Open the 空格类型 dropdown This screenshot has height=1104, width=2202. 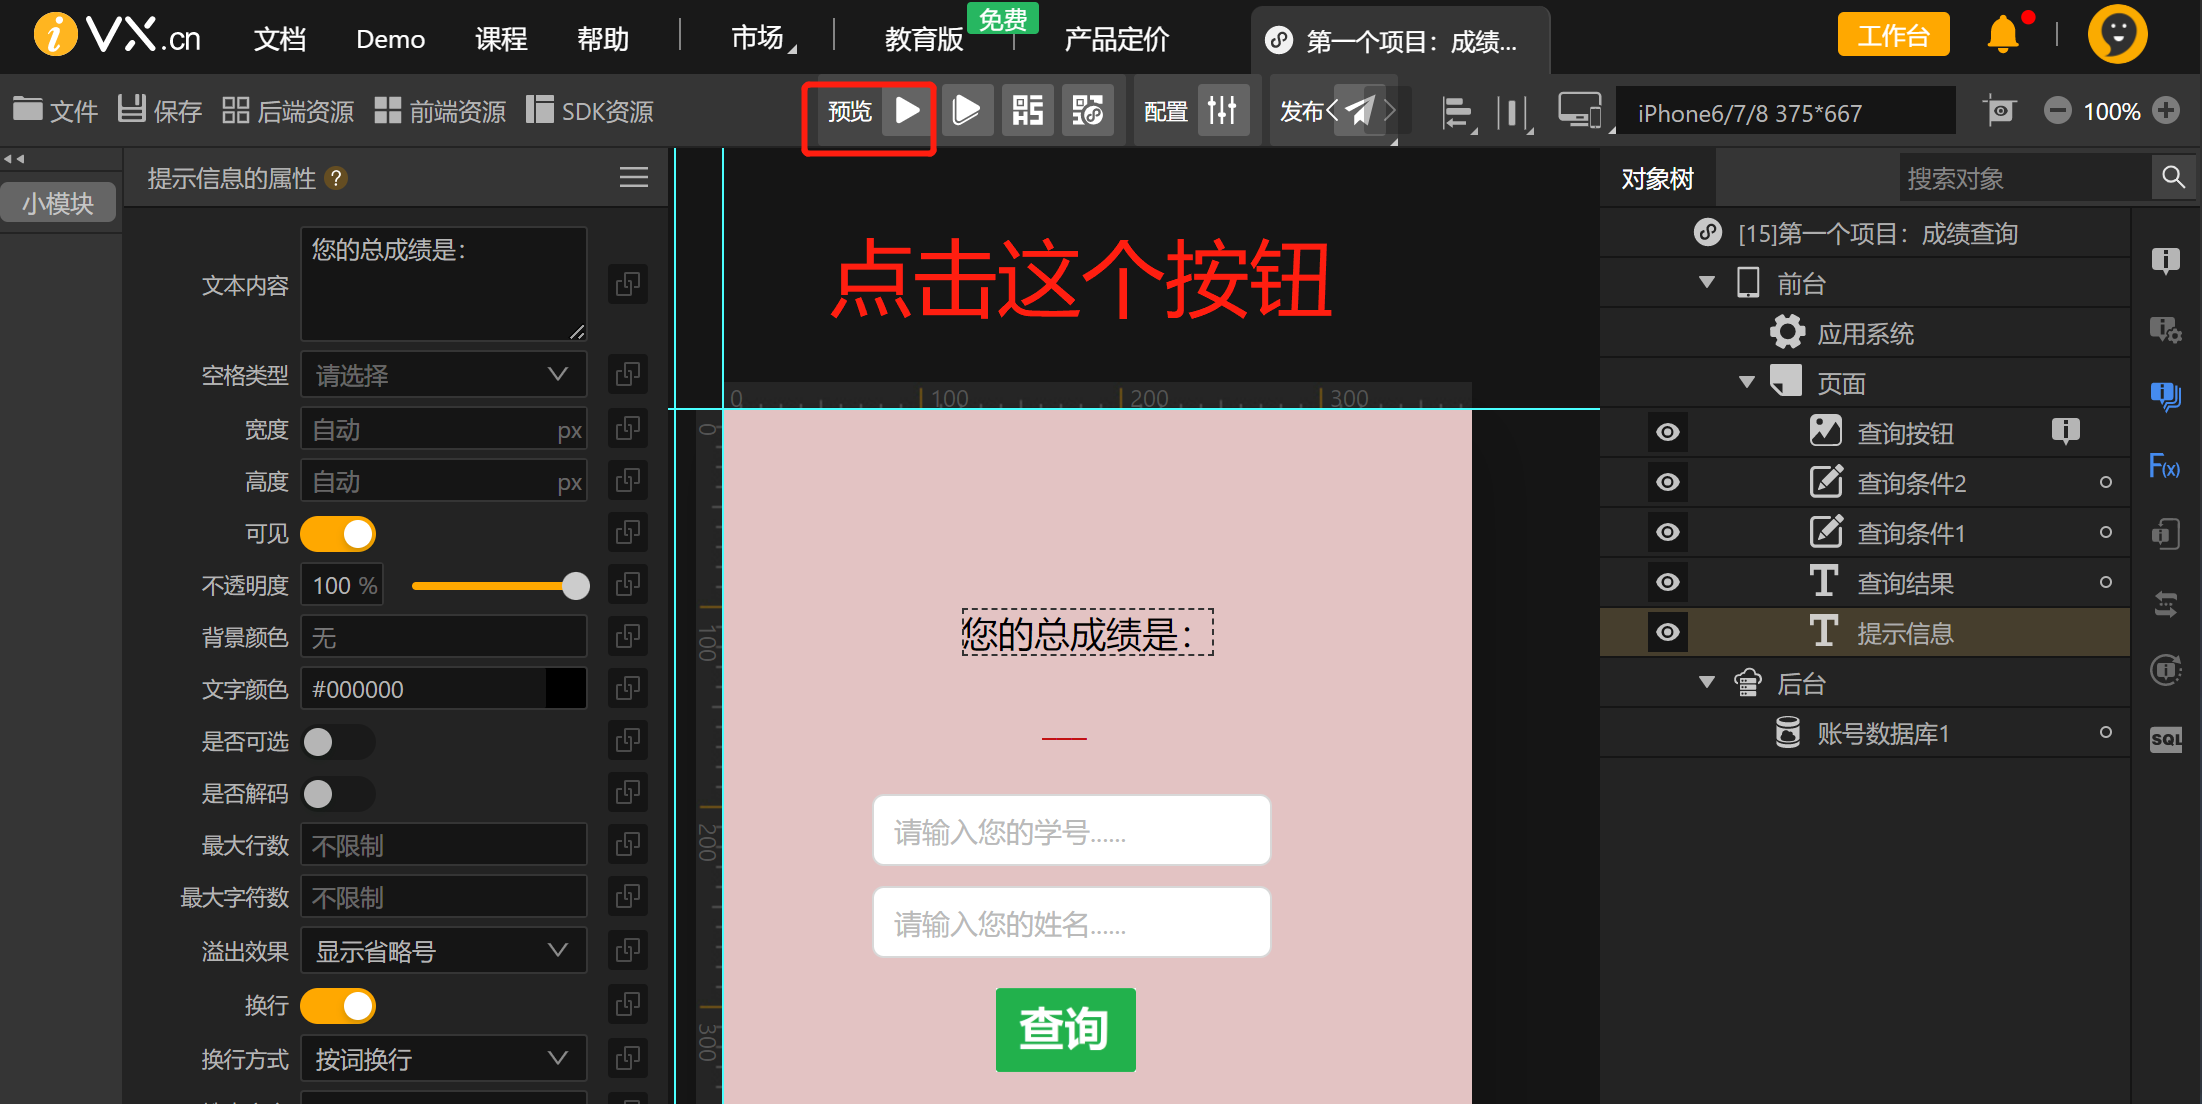point(443,375)
